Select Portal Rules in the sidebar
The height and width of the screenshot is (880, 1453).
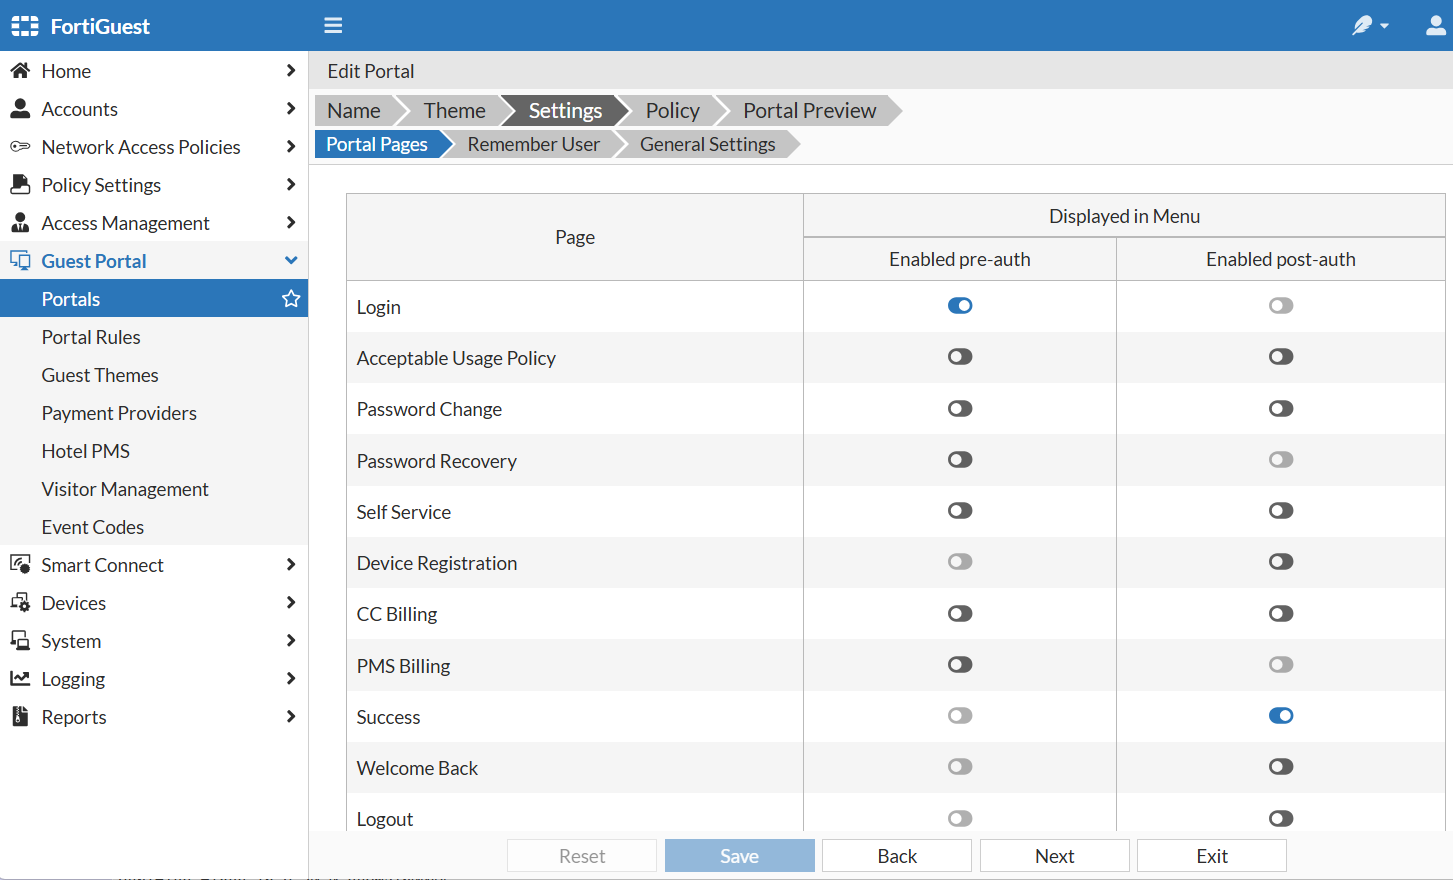[x=93, y=336]
